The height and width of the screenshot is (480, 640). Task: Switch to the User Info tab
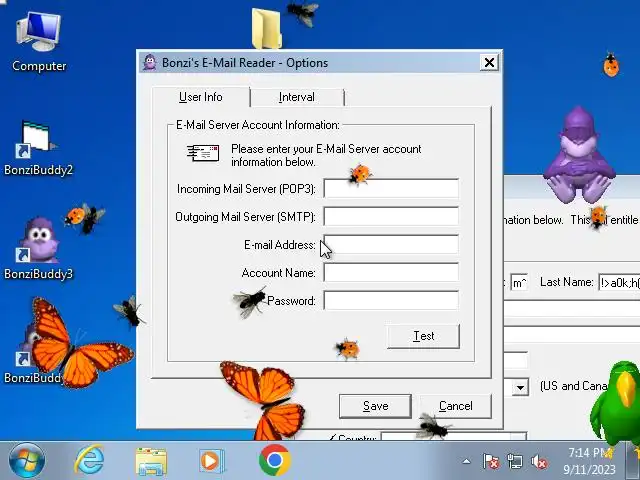tap(201, 97)
